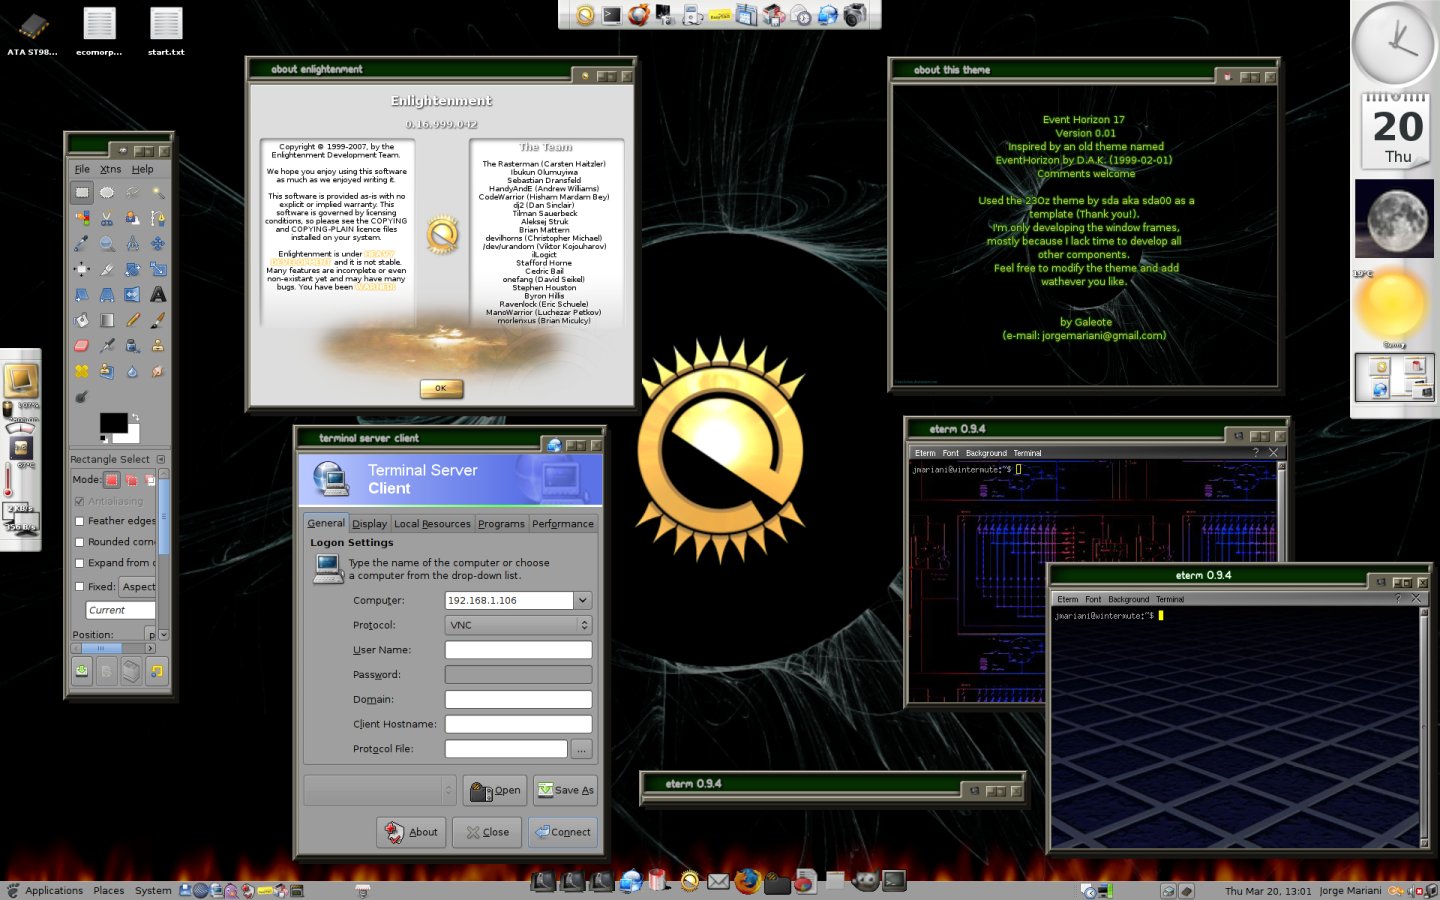
Task: Select the Free Select lasso tool
Action: click(x=132, y=192)
